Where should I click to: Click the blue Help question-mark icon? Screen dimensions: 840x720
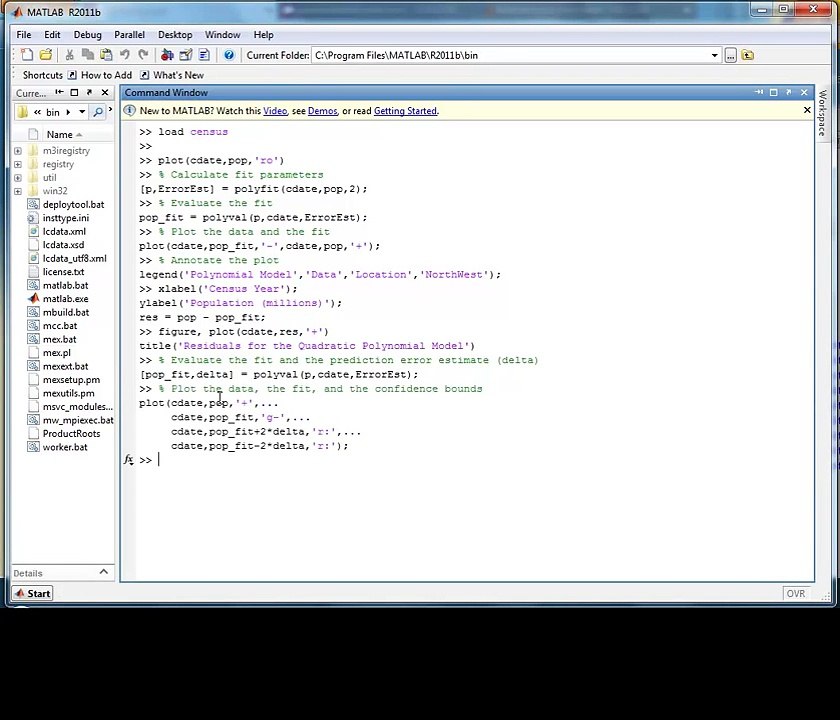[229, 55]
